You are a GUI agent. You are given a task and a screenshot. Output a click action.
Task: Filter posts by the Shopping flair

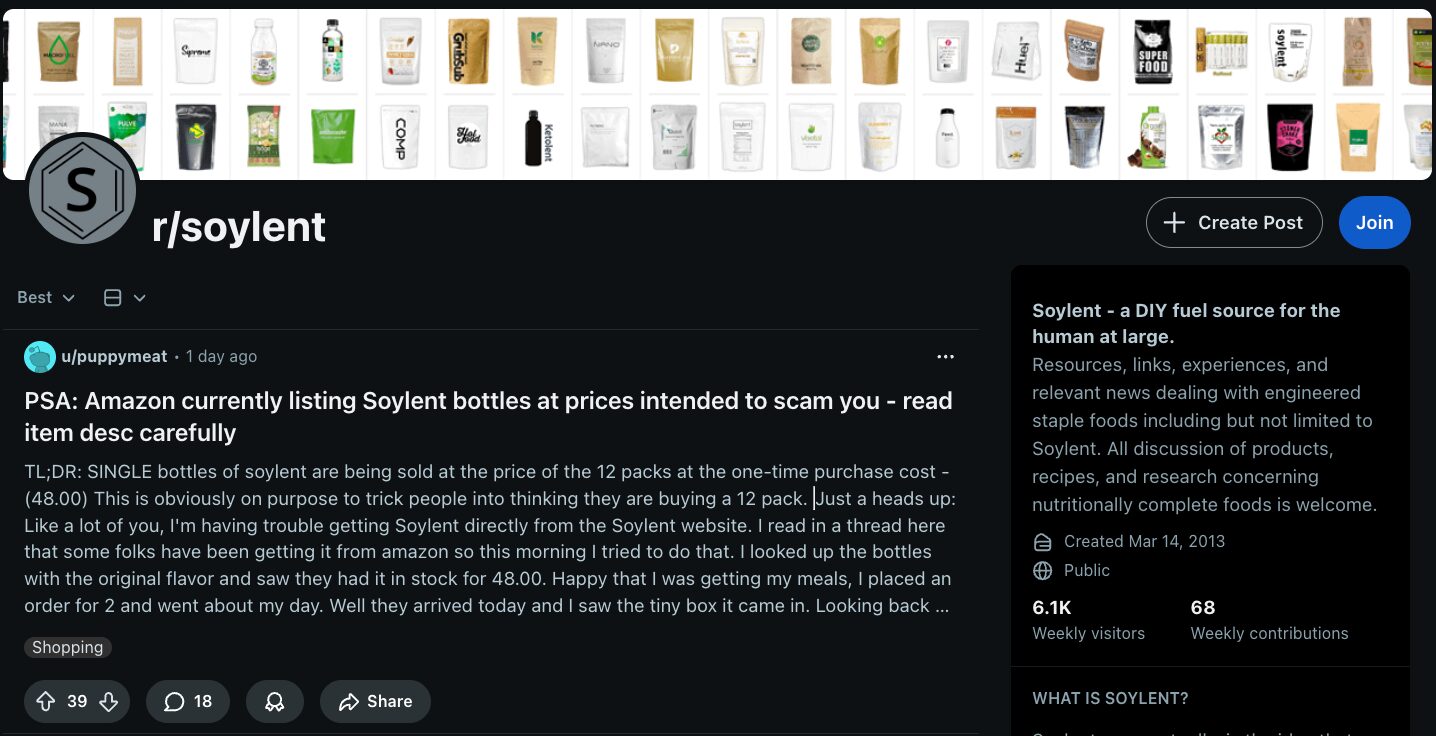click(x=67, y=647)
